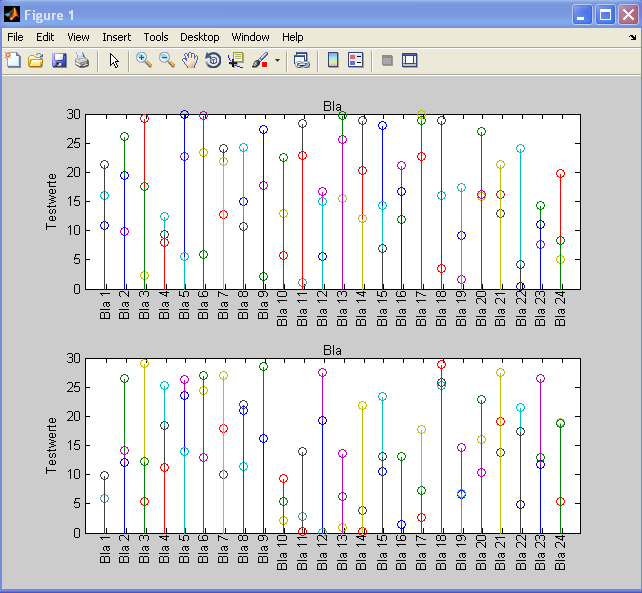Save the figure using the floppy disk icon

(59, 60)
